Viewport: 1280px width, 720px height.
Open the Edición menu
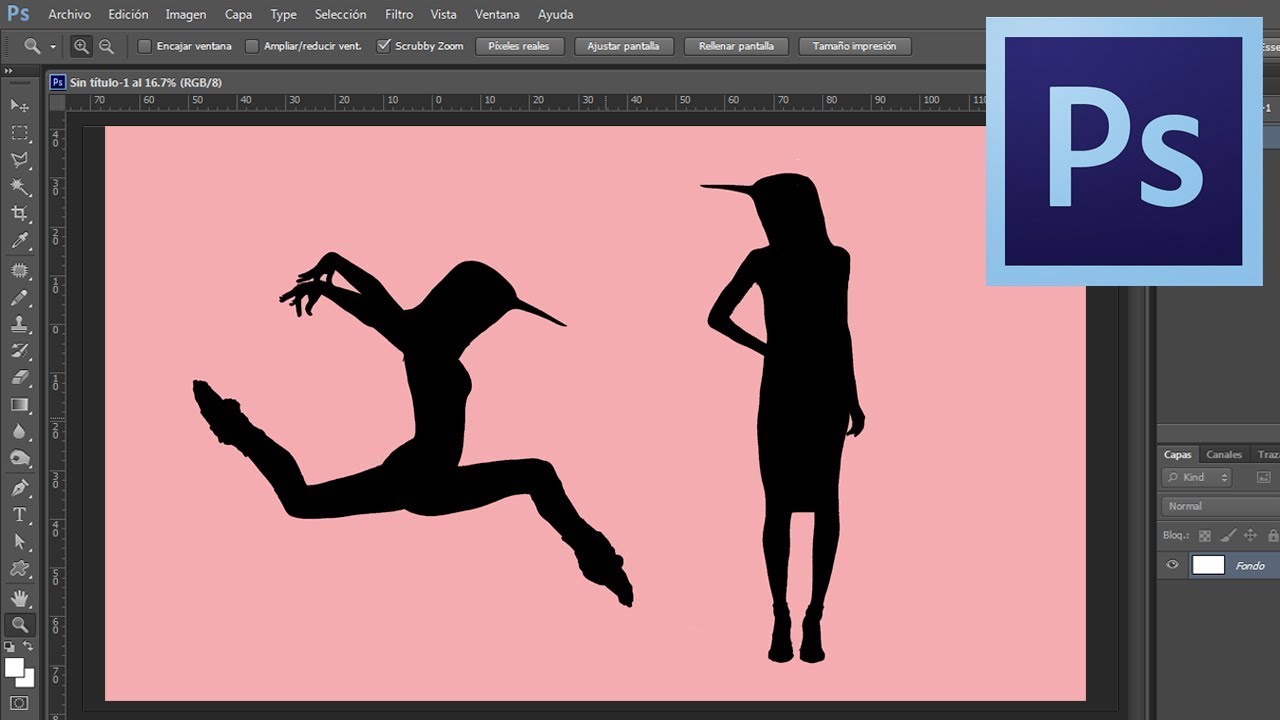[x=128, y=14]
